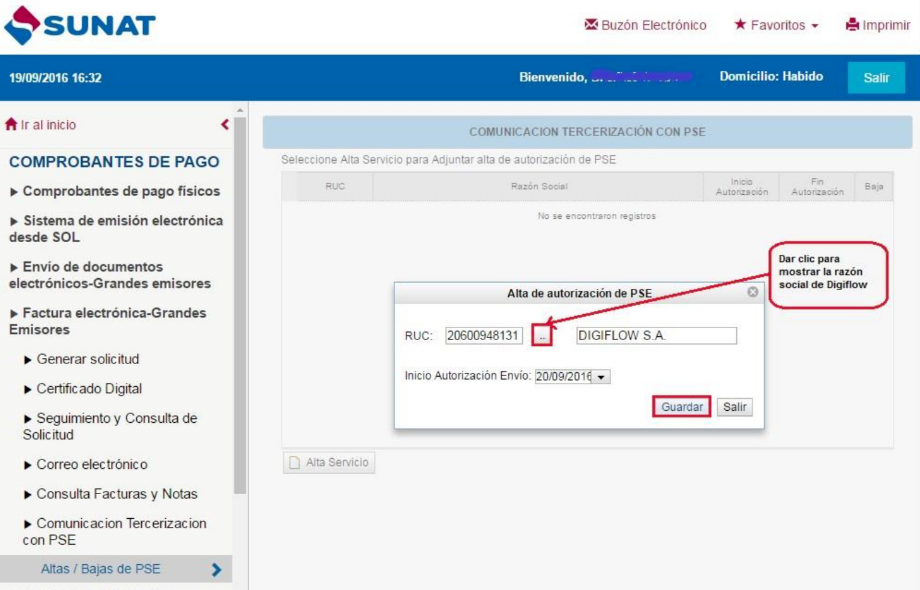
Task: Close the Alta de autorización dialog
Action: pos(752,293)
